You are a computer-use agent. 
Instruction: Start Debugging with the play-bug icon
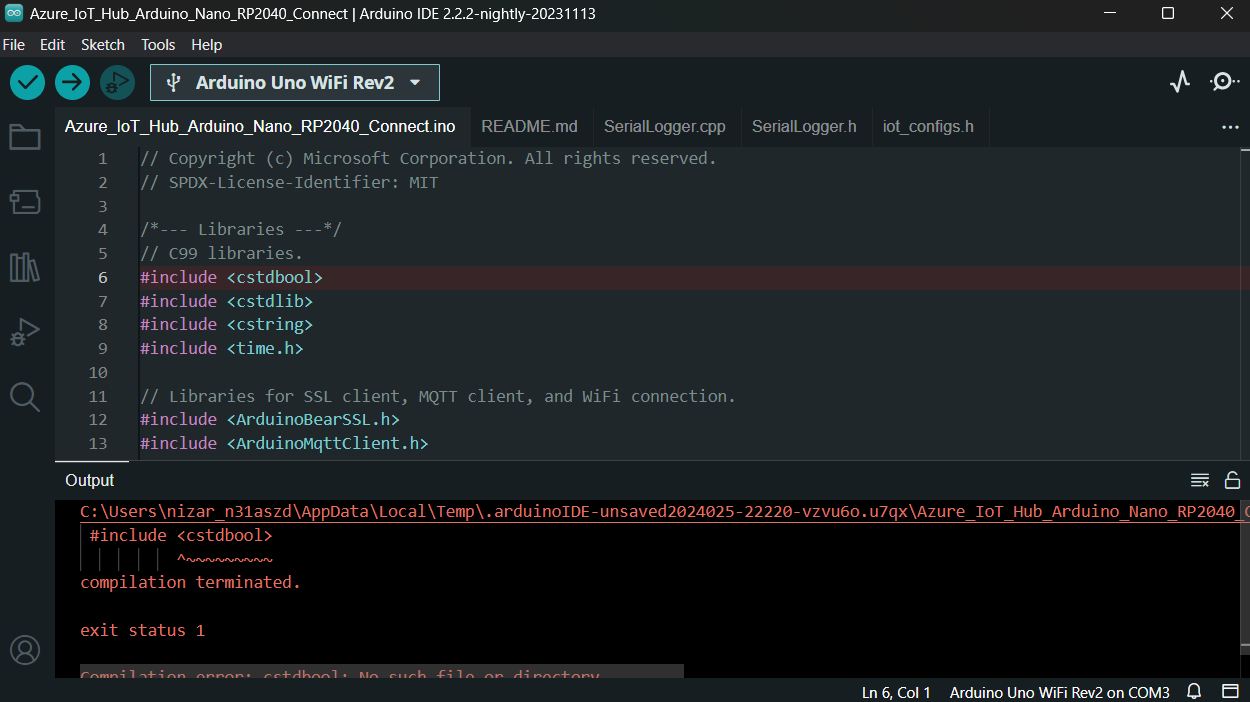[x=117, y=82]
